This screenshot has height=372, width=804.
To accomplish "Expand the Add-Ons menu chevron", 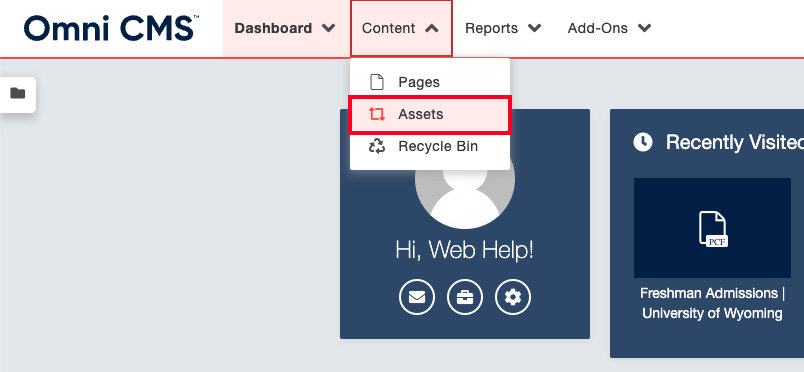I will pyautogui.click(x=645, y=28).
